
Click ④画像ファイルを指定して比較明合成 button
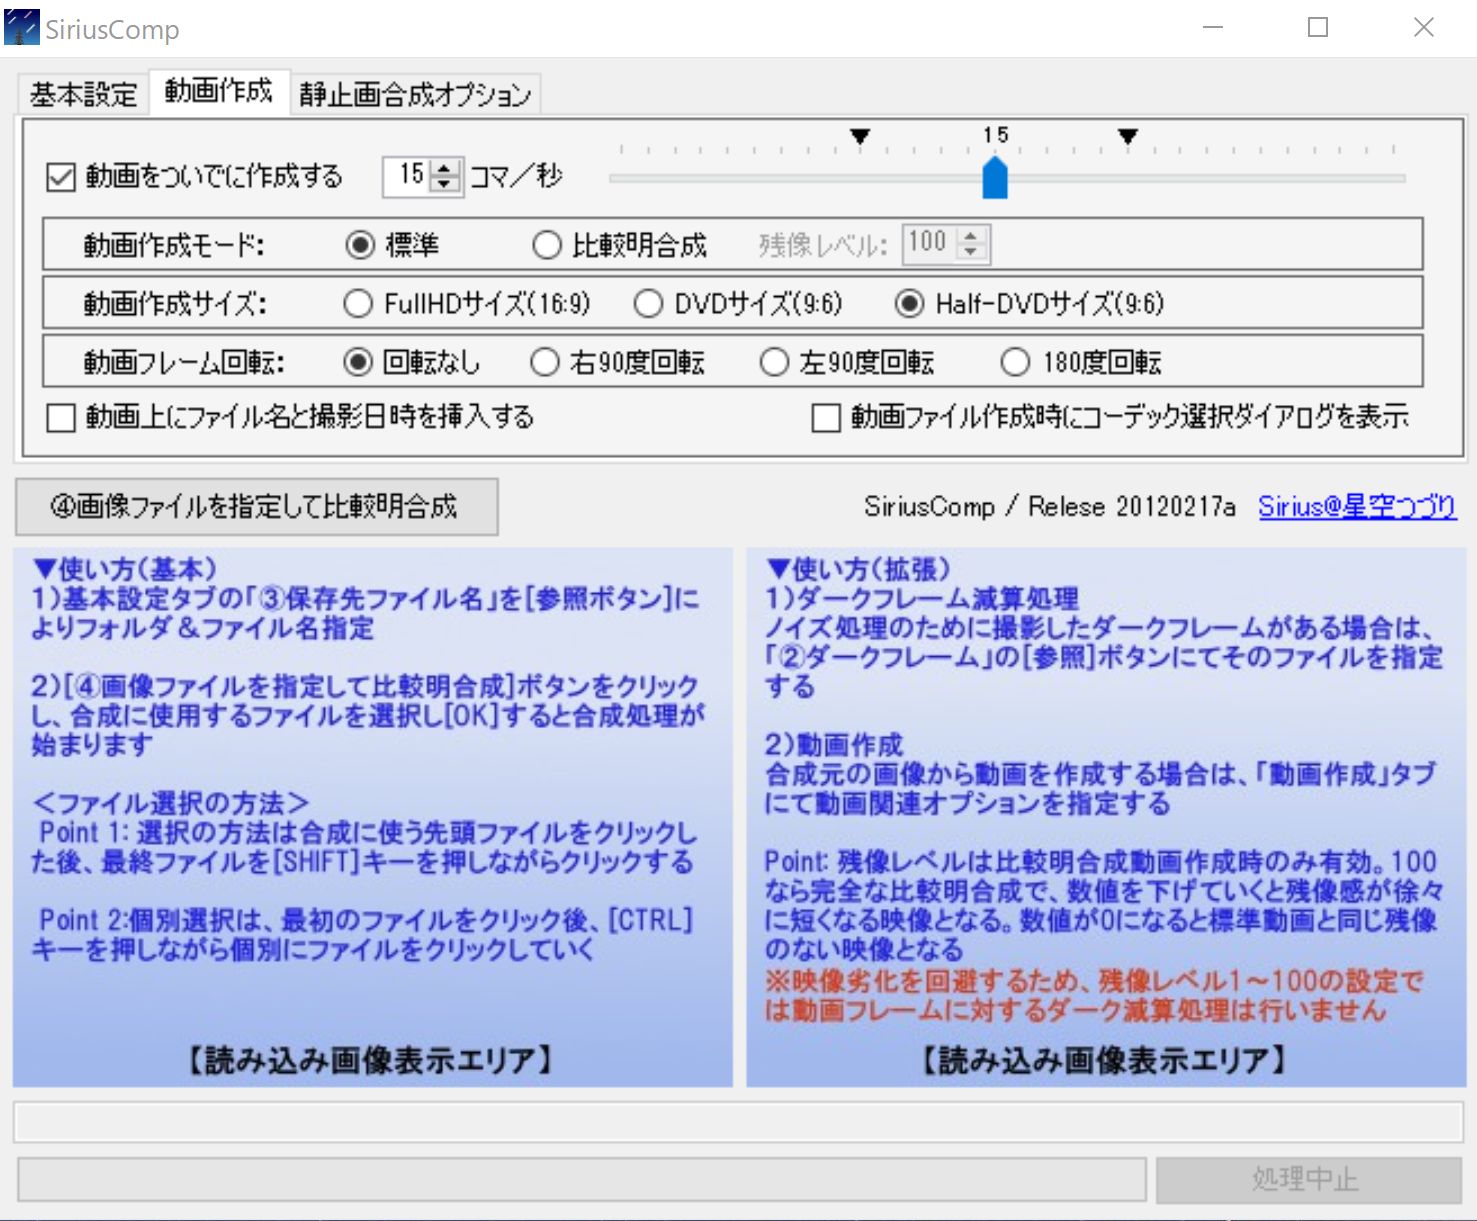point(256,507)
